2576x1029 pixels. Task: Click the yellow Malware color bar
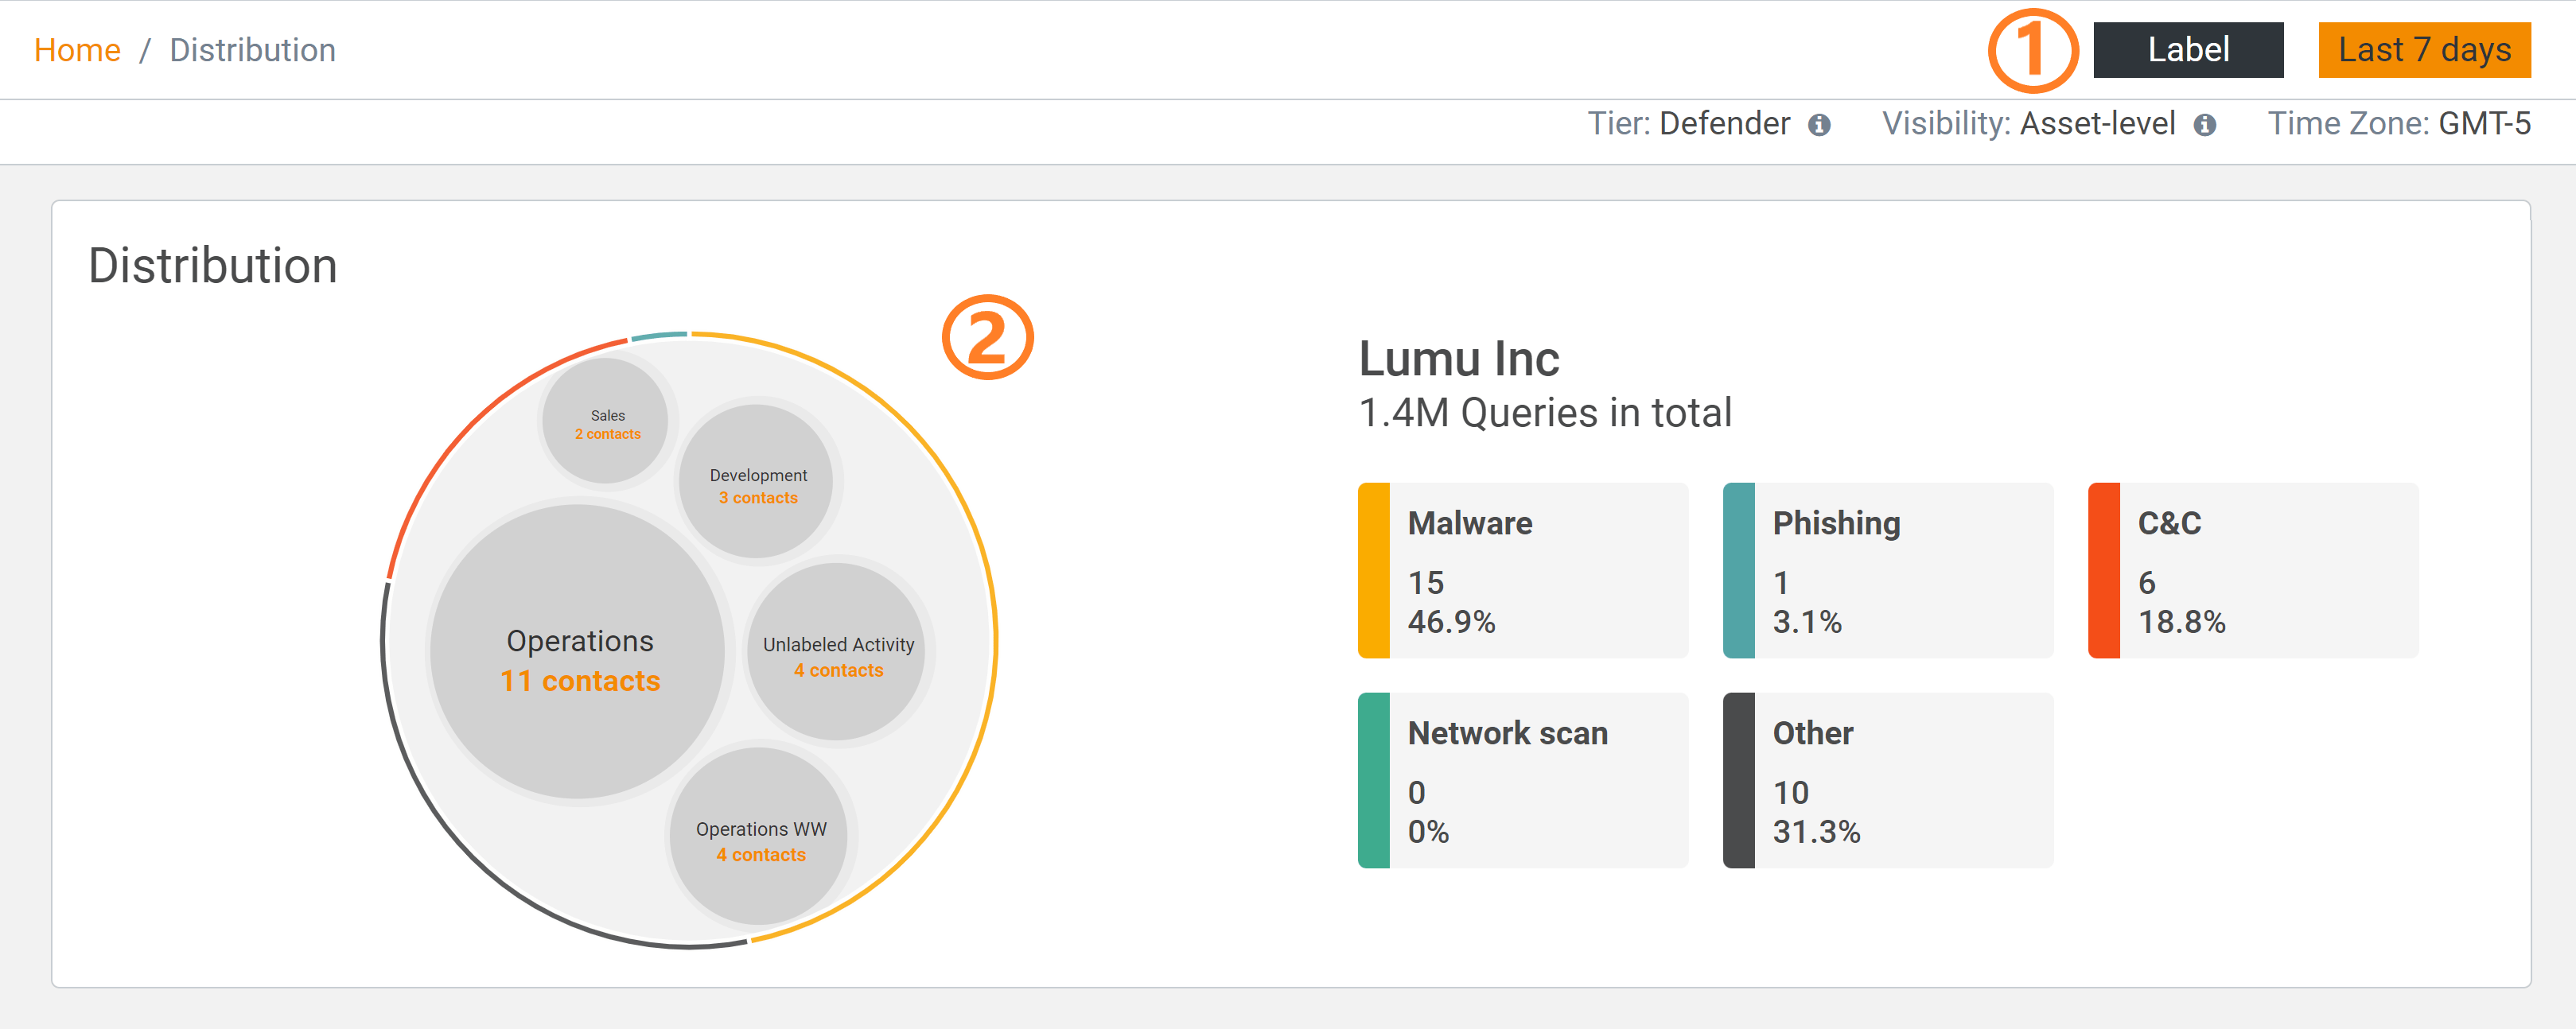point(1373,571)
